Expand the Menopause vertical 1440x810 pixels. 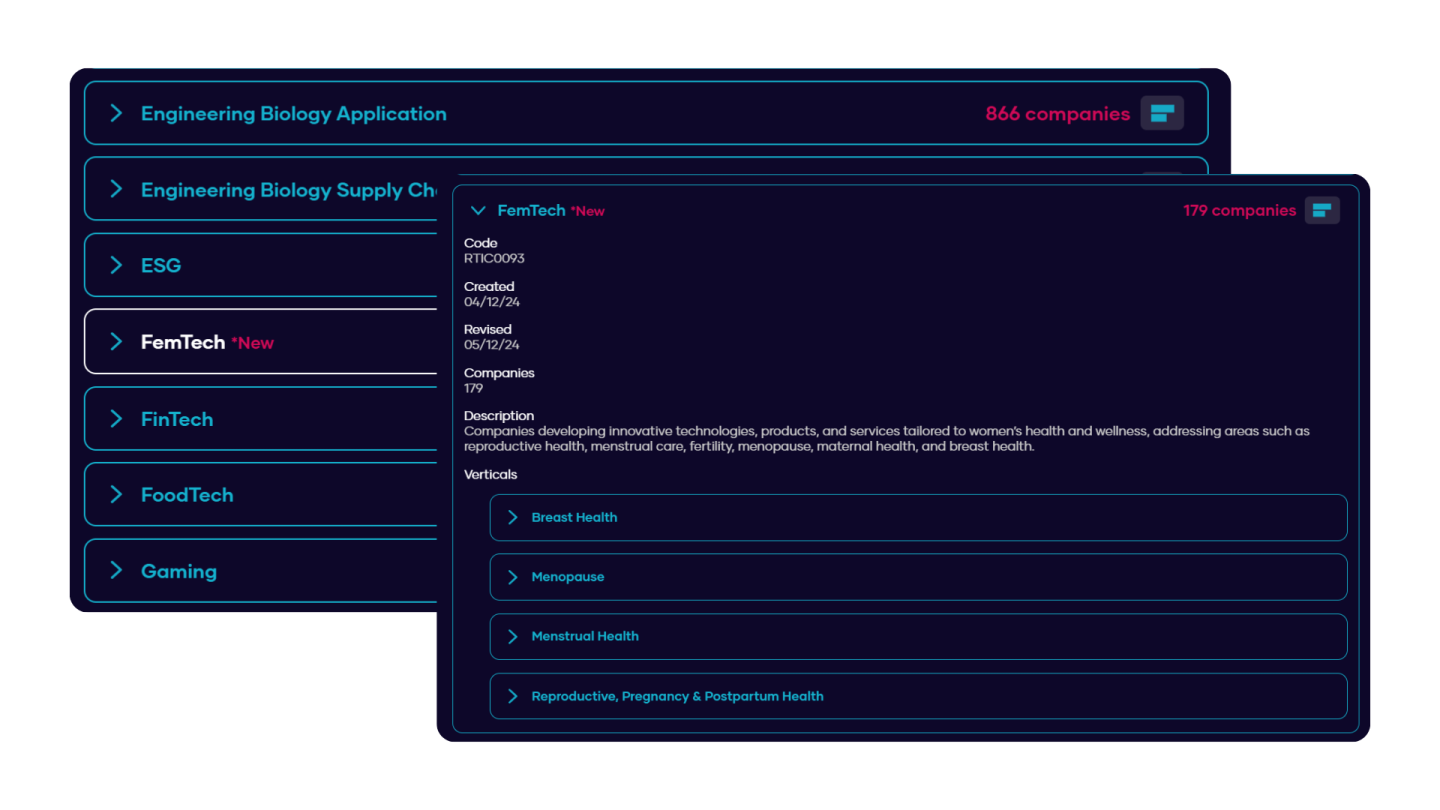tap(513, 577)
